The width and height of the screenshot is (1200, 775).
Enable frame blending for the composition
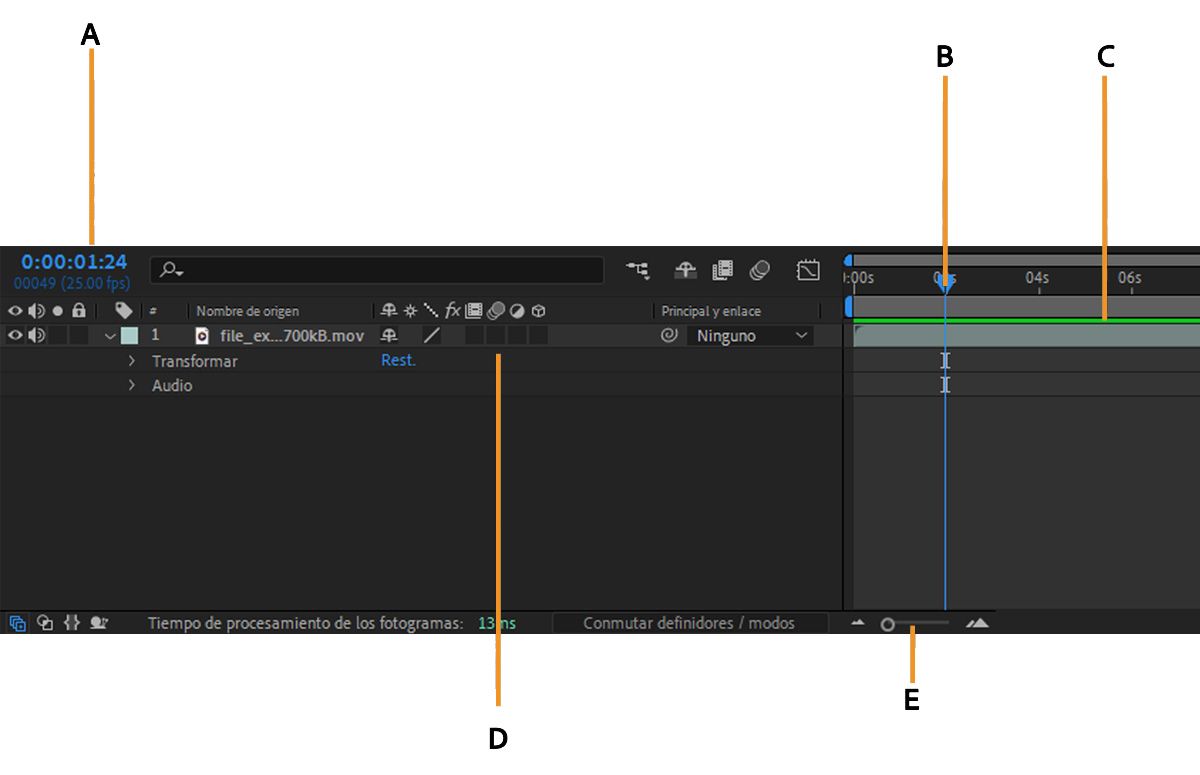pos(722,270)
